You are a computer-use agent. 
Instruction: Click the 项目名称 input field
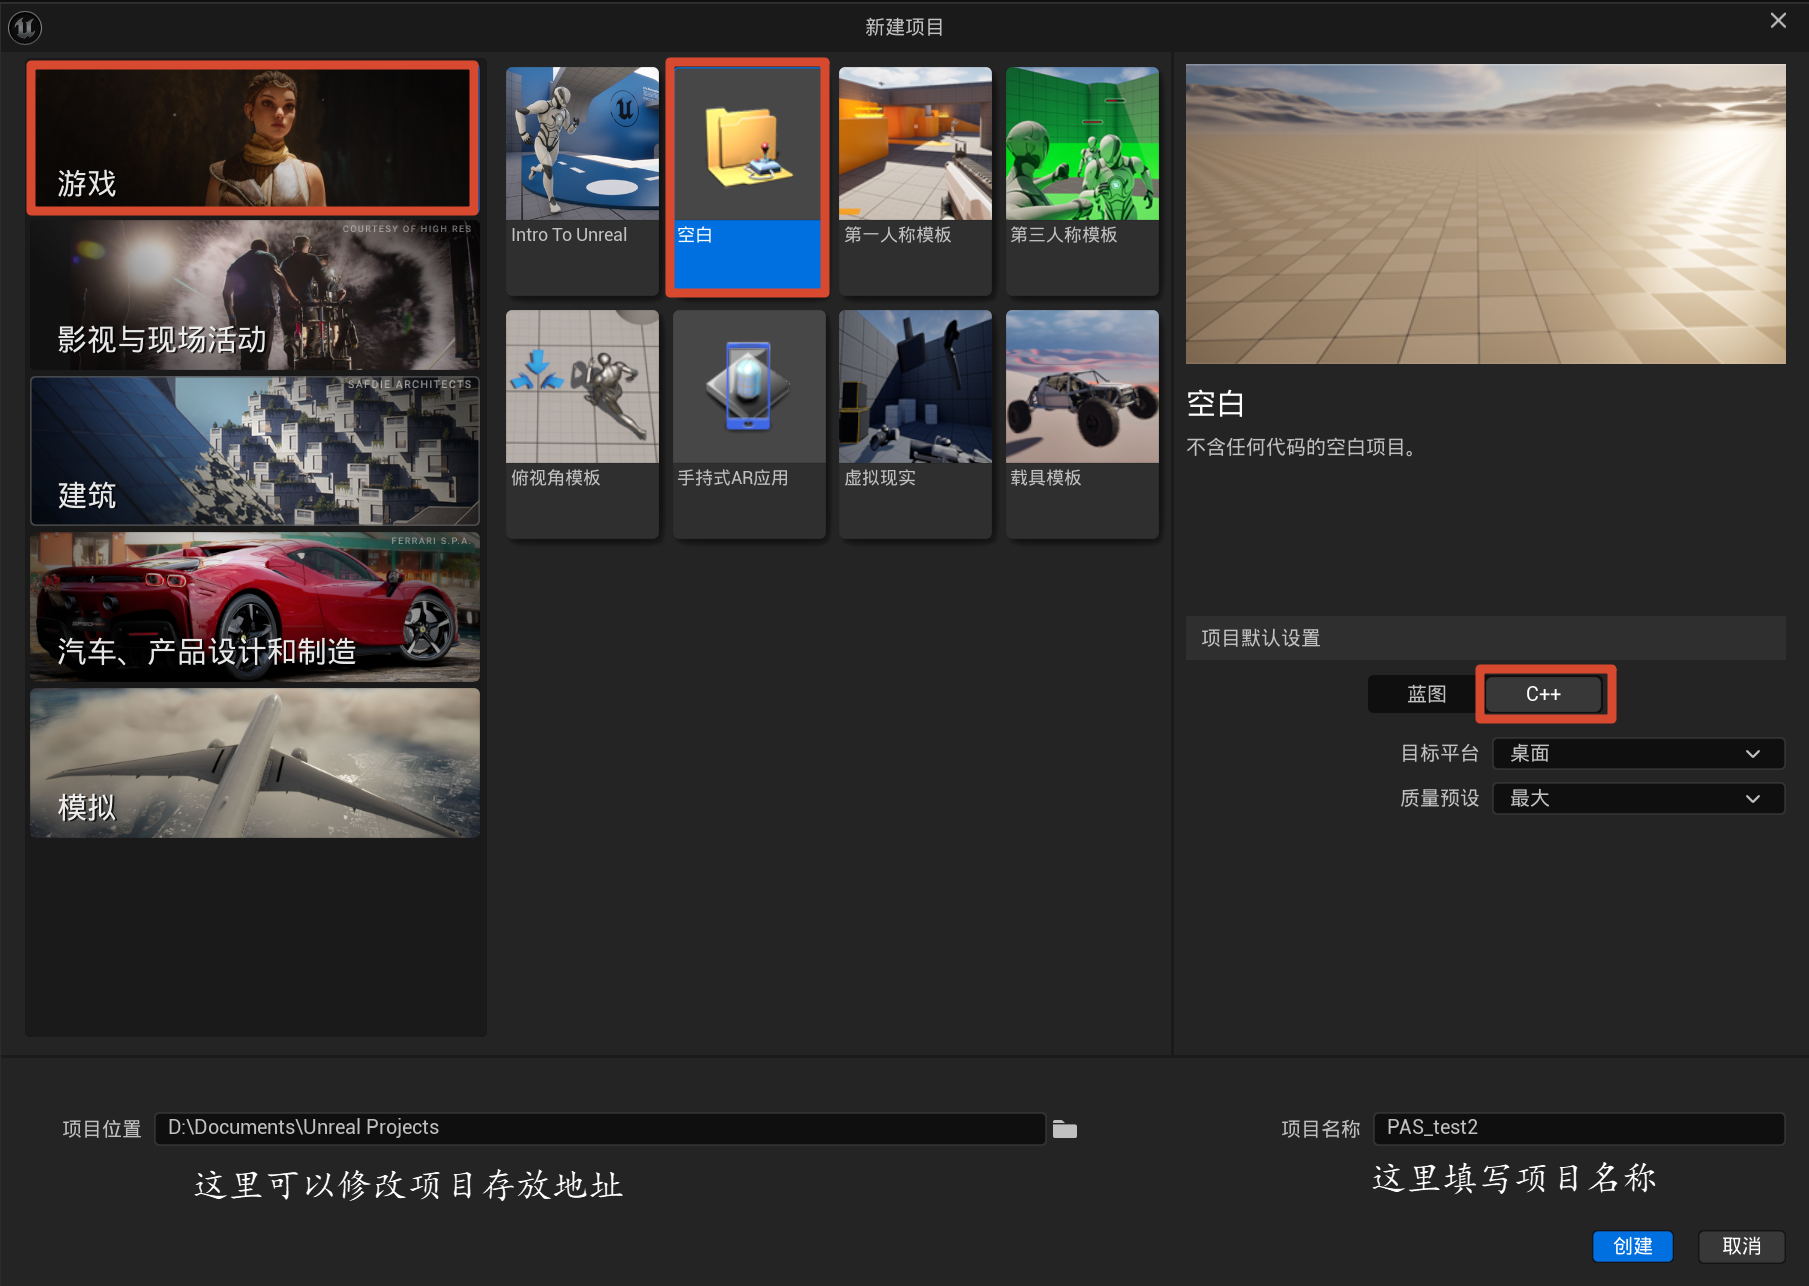1579,1128
